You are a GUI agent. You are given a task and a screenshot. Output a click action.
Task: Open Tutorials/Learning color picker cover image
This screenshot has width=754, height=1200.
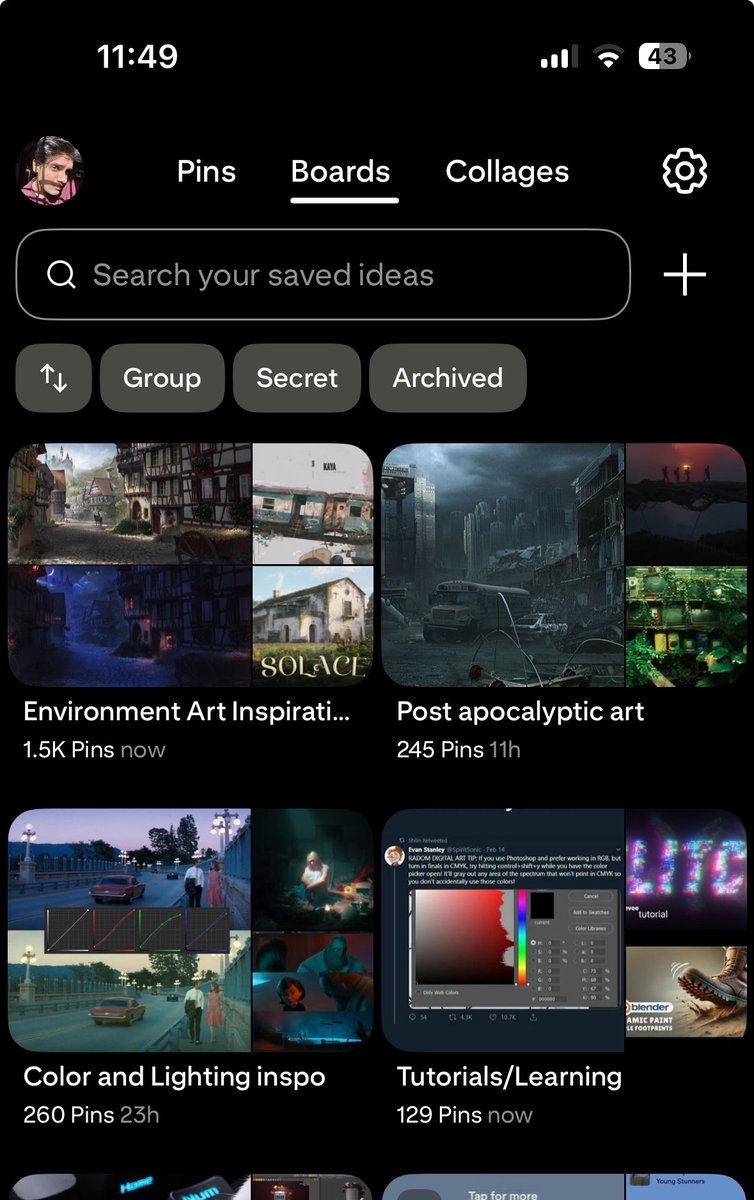coord(503,930)
